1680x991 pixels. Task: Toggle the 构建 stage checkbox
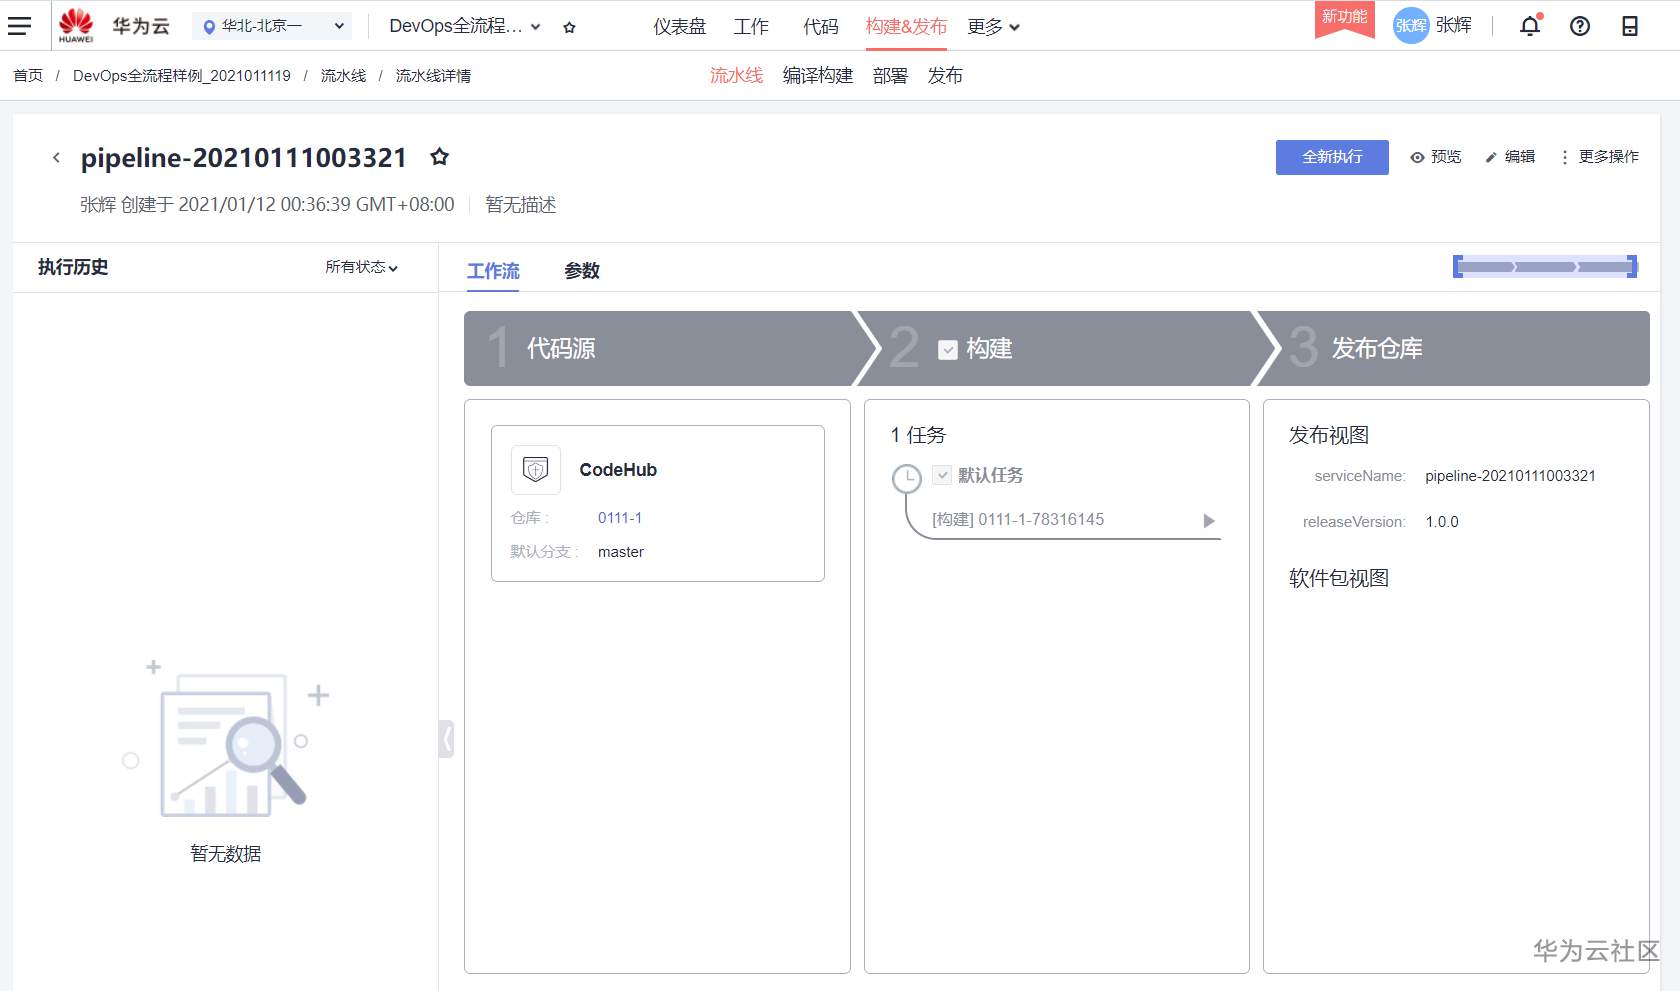pyautogui.click(x=948, y=349)
